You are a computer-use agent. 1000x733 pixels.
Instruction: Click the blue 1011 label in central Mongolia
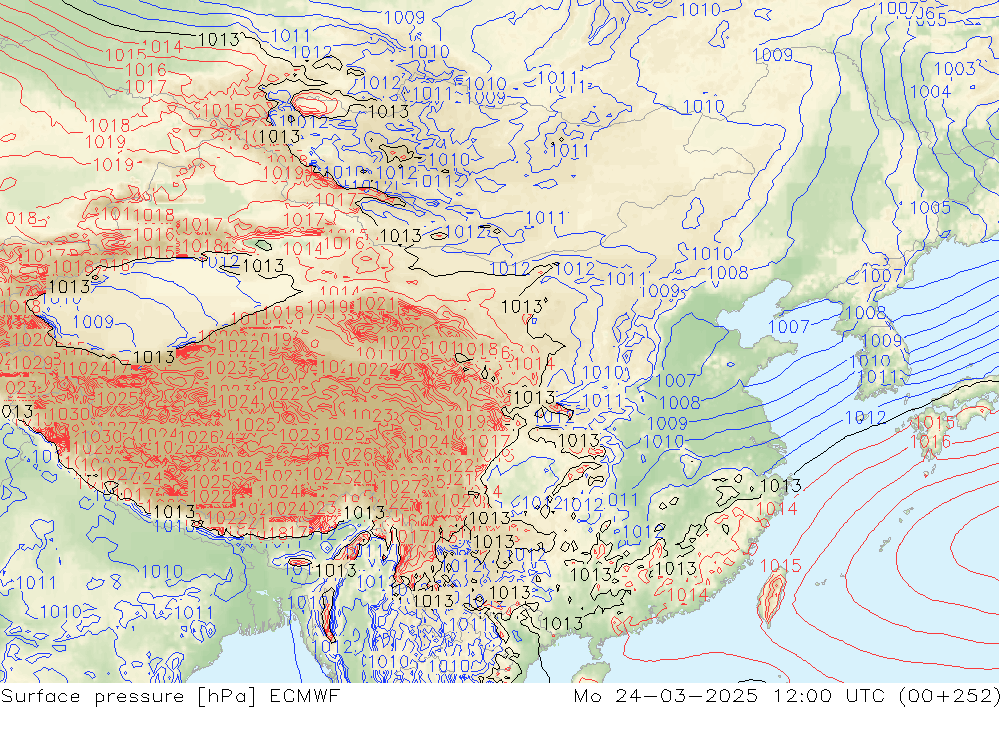click(x=570, y=151)
